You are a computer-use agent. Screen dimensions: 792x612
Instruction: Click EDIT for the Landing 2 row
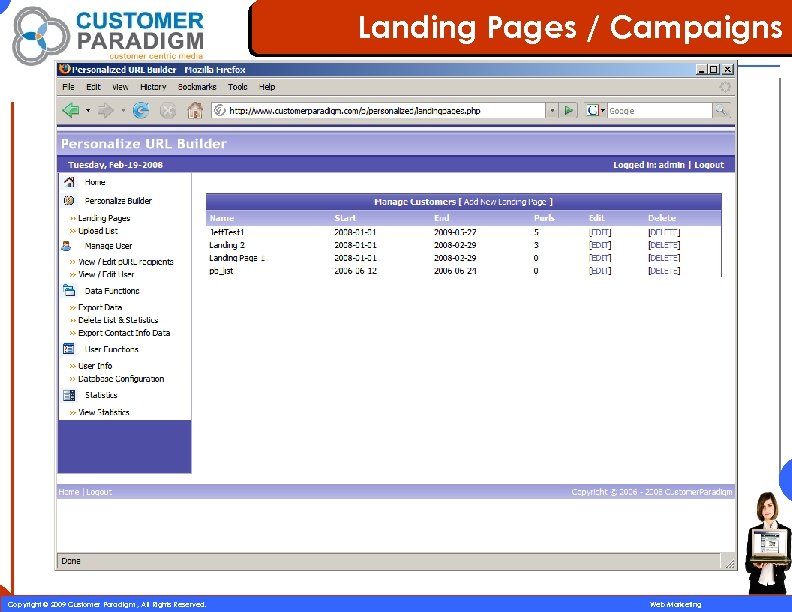[x=600, y=245]
